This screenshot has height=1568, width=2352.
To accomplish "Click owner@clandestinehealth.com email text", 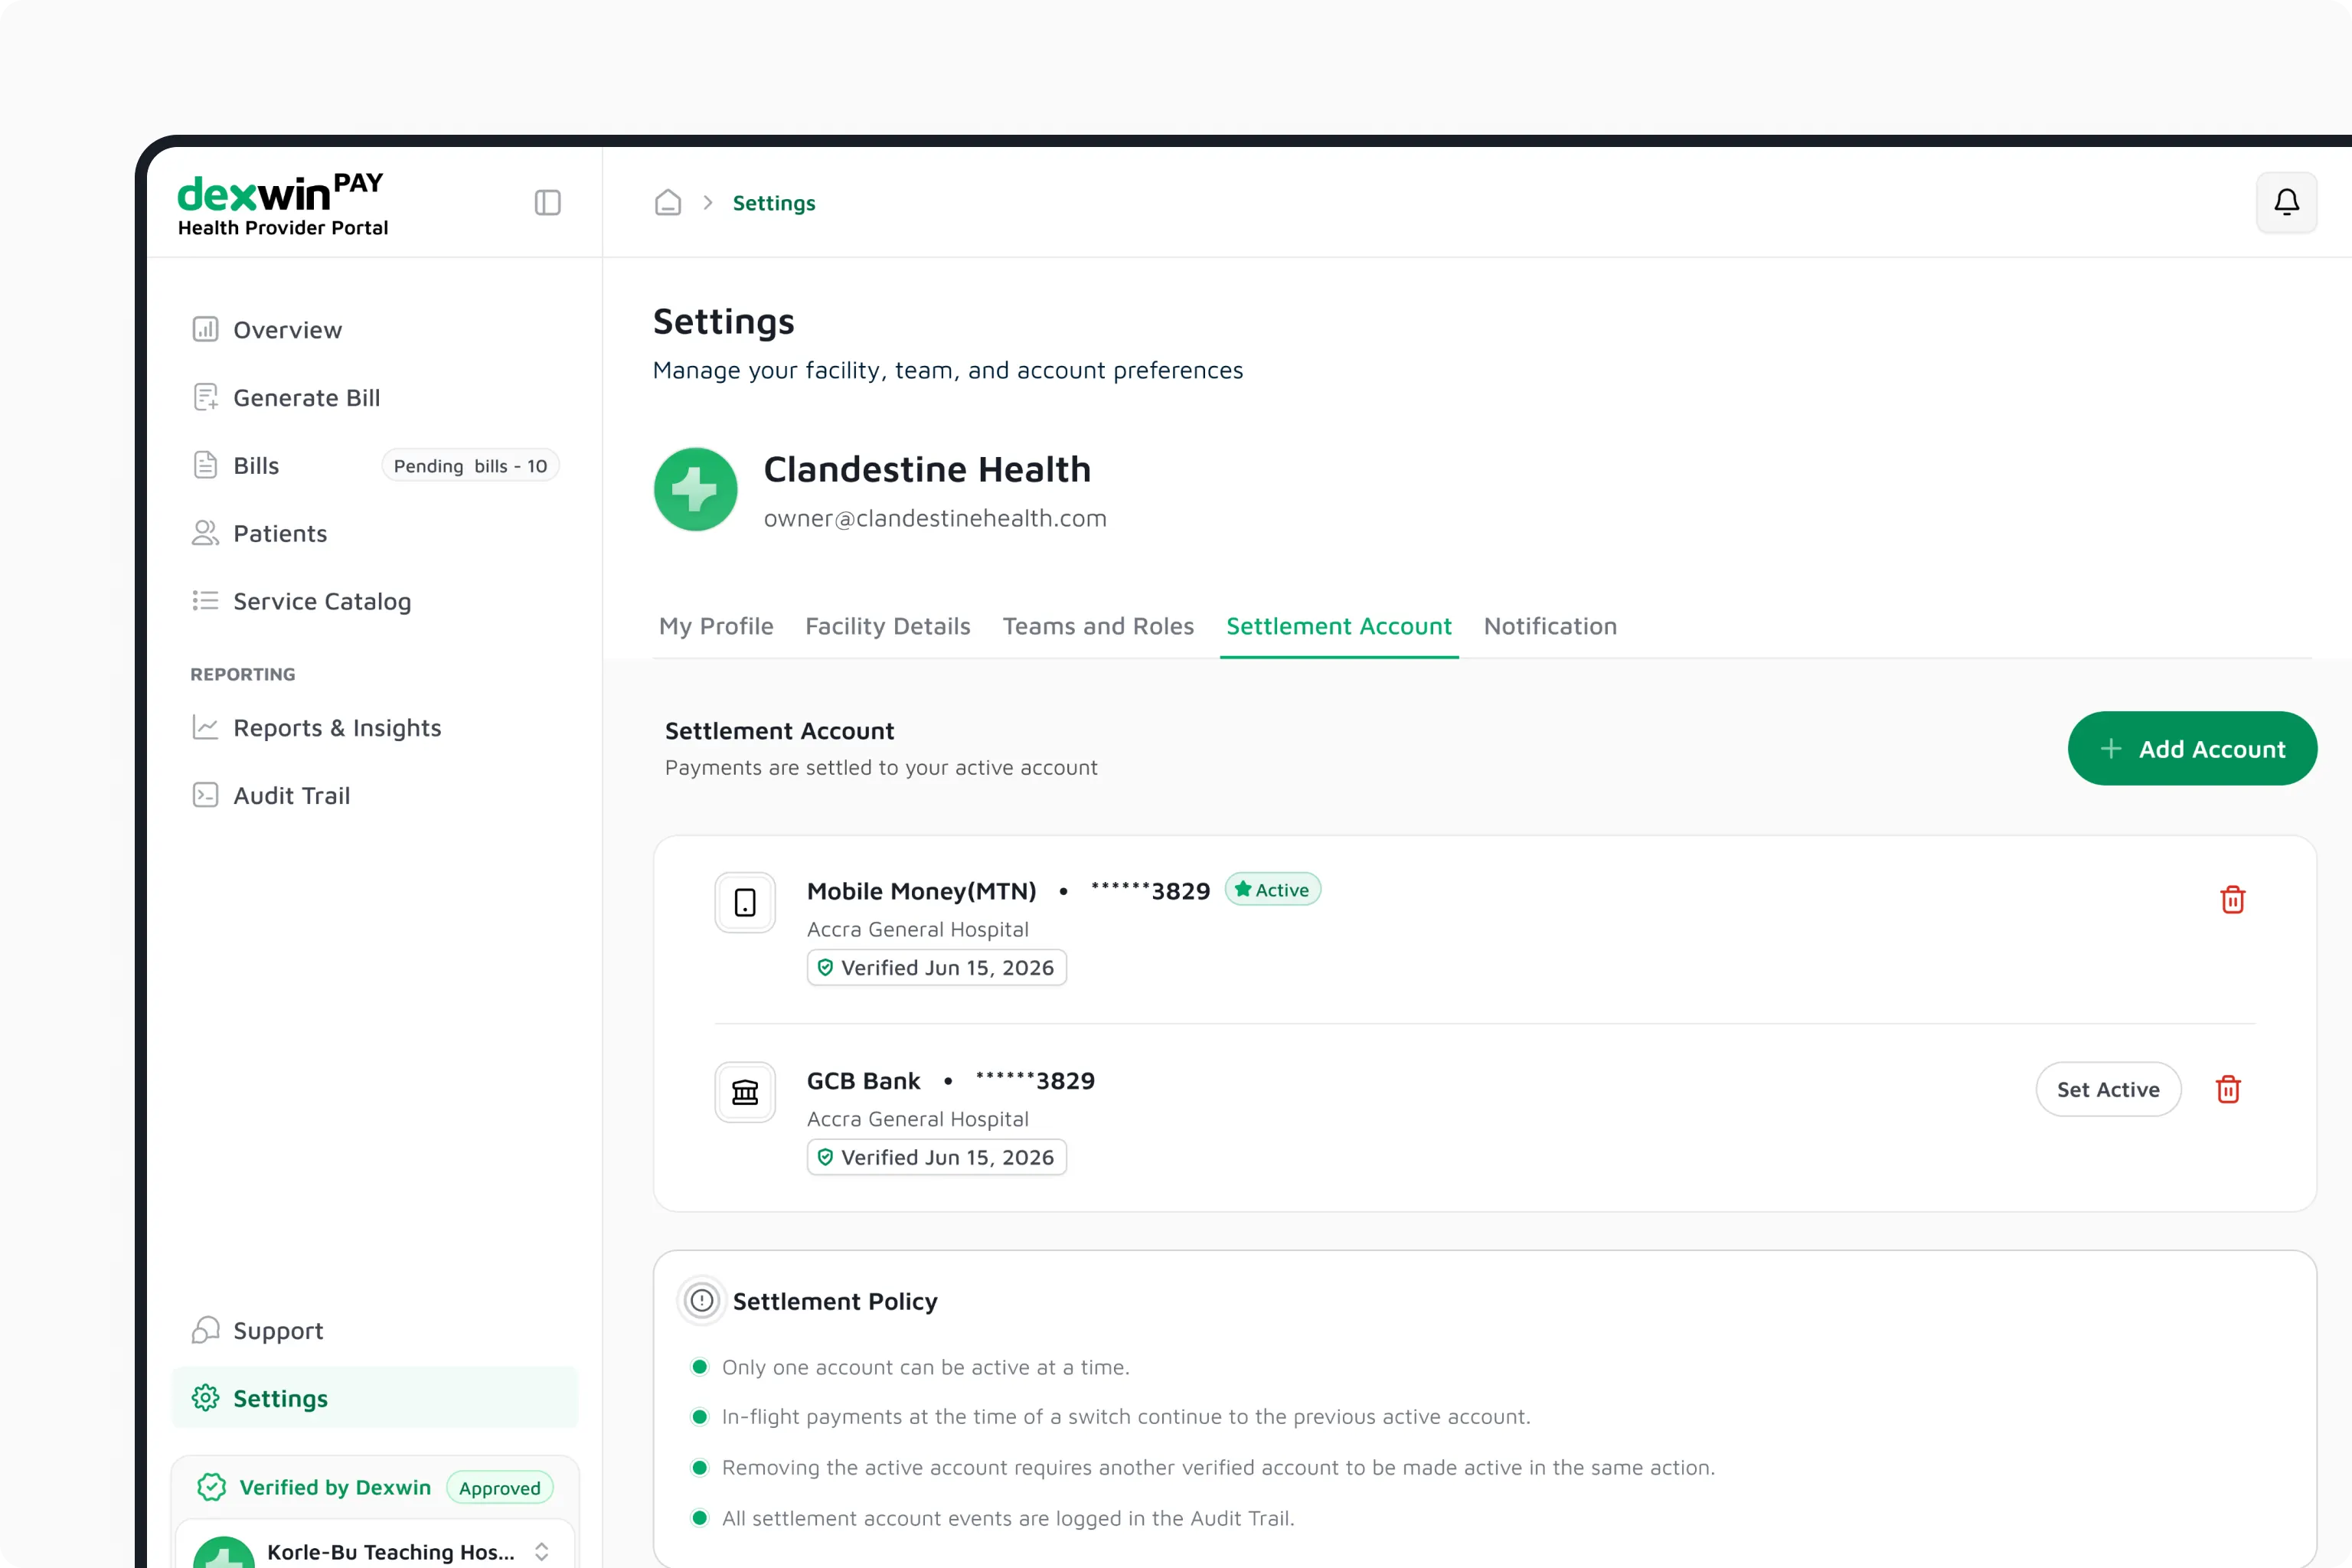I will pyautogui.click(x=935, y=518).
